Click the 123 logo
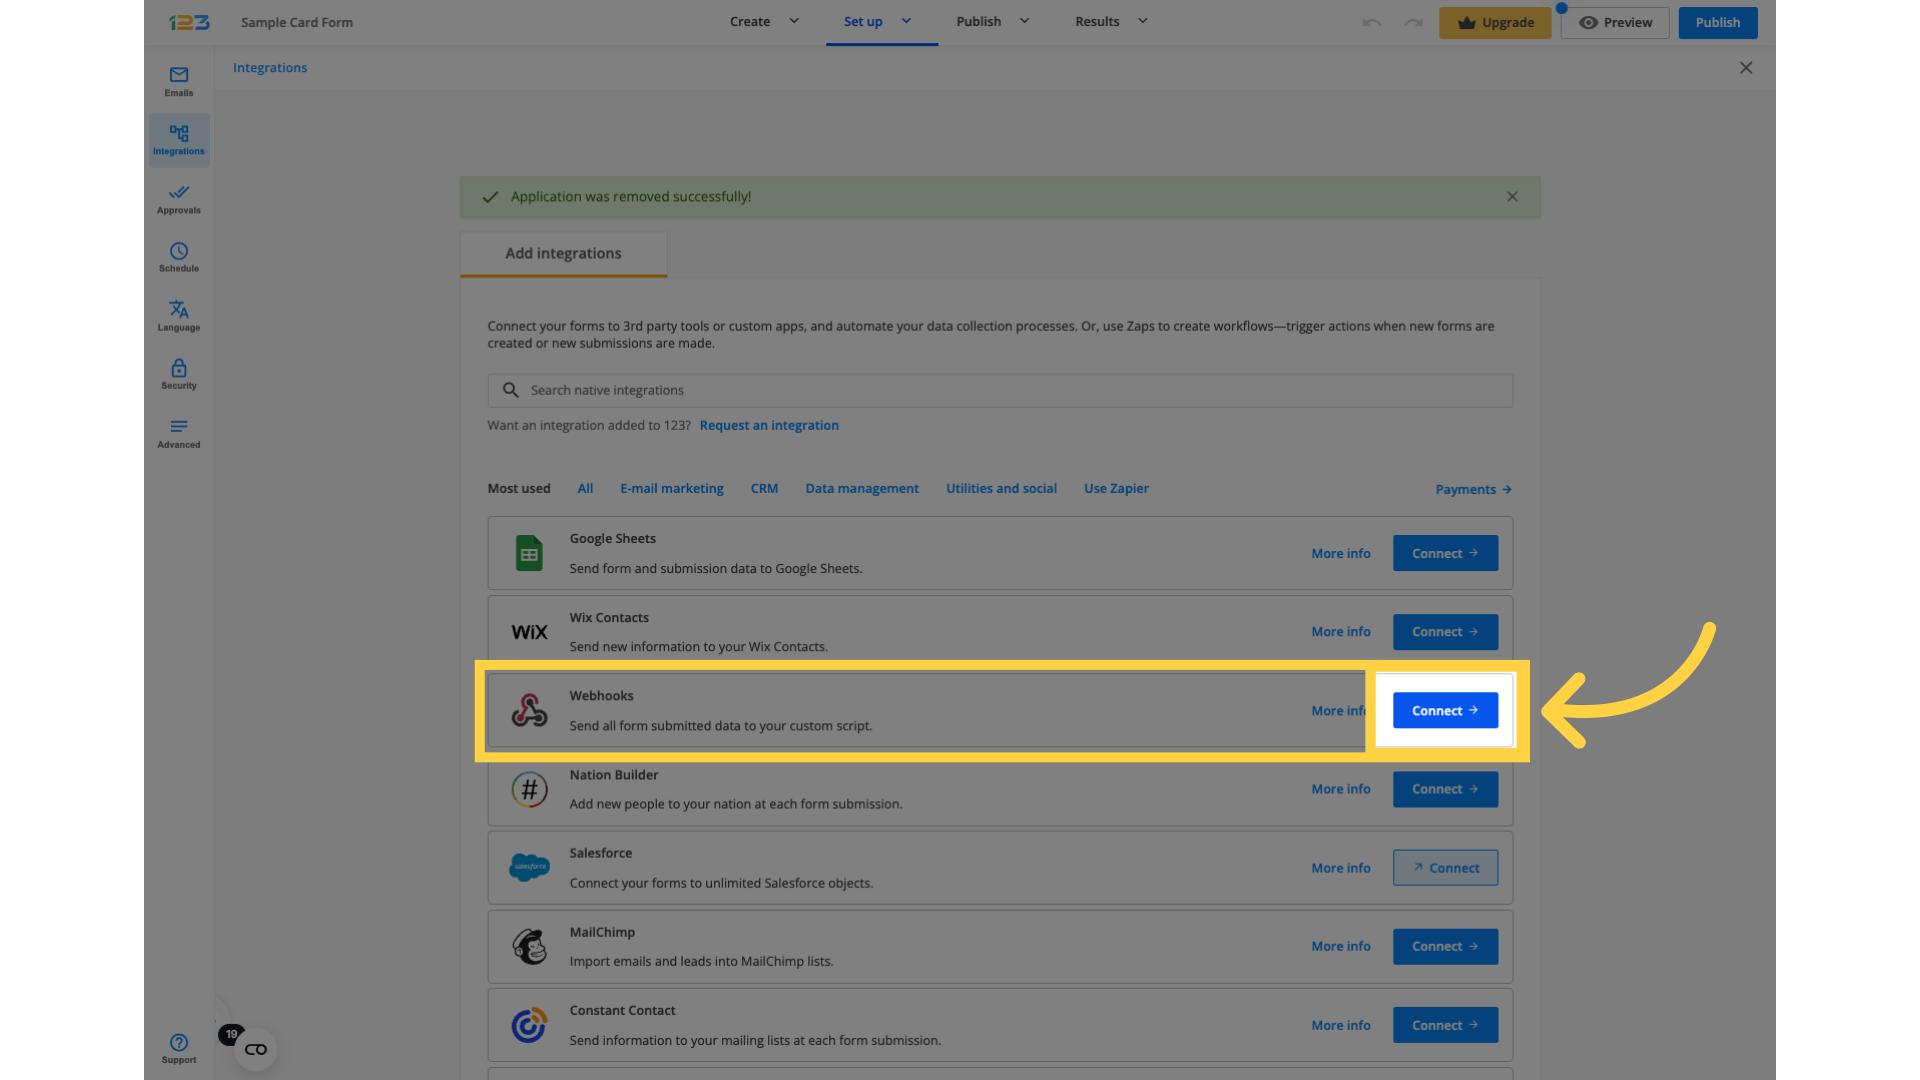 [189, 22]
